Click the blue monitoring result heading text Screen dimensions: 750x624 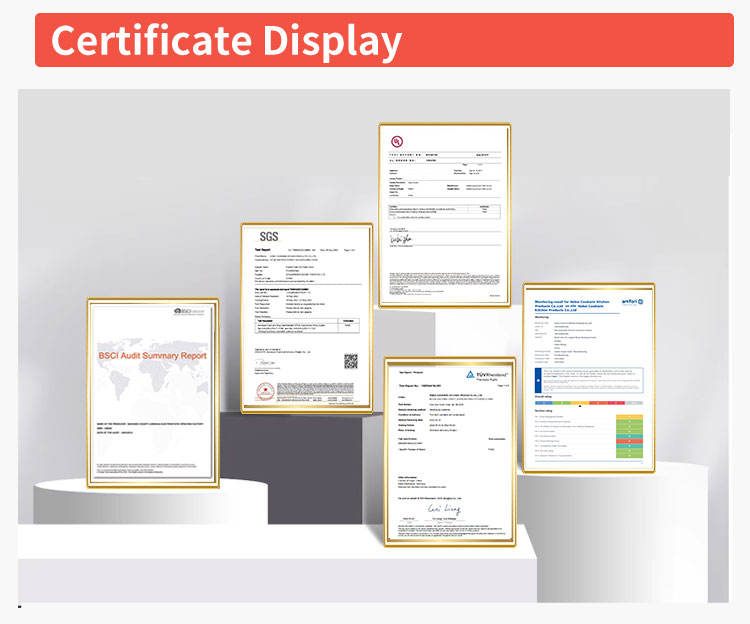[x=568, y=304]
